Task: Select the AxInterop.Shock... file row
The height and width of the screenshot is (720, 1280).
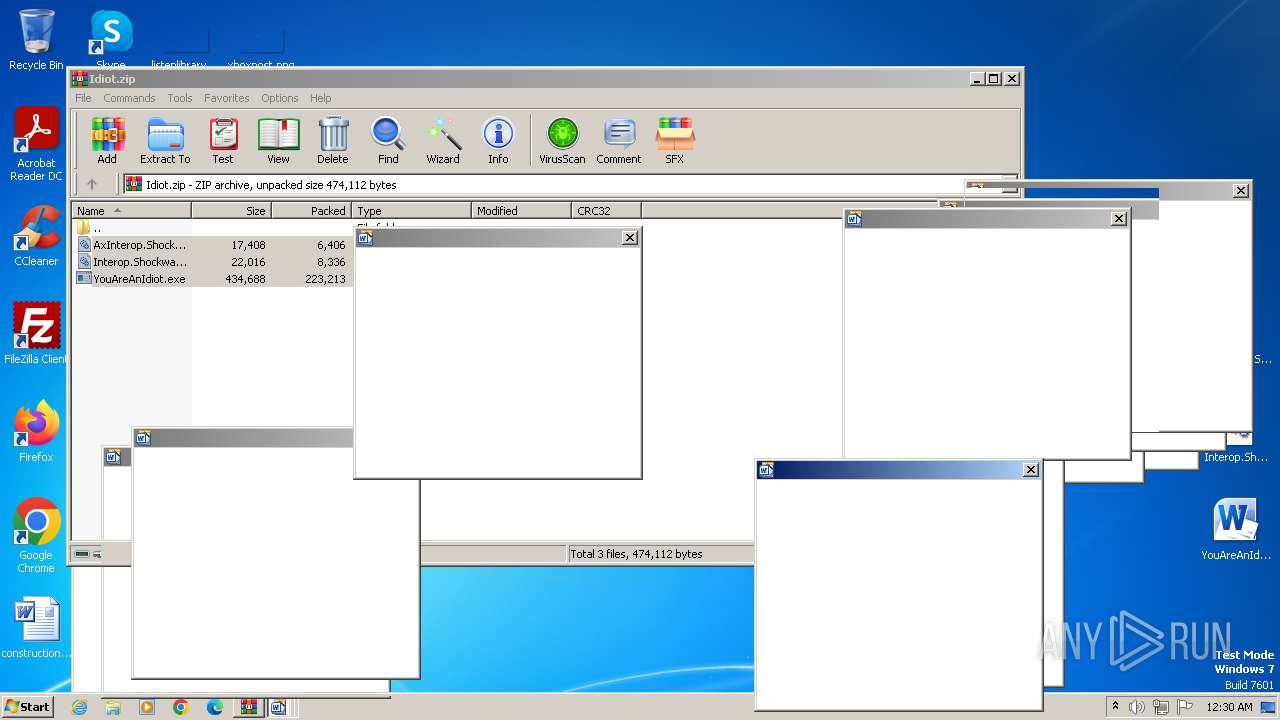Action: [x=212, y=245]
